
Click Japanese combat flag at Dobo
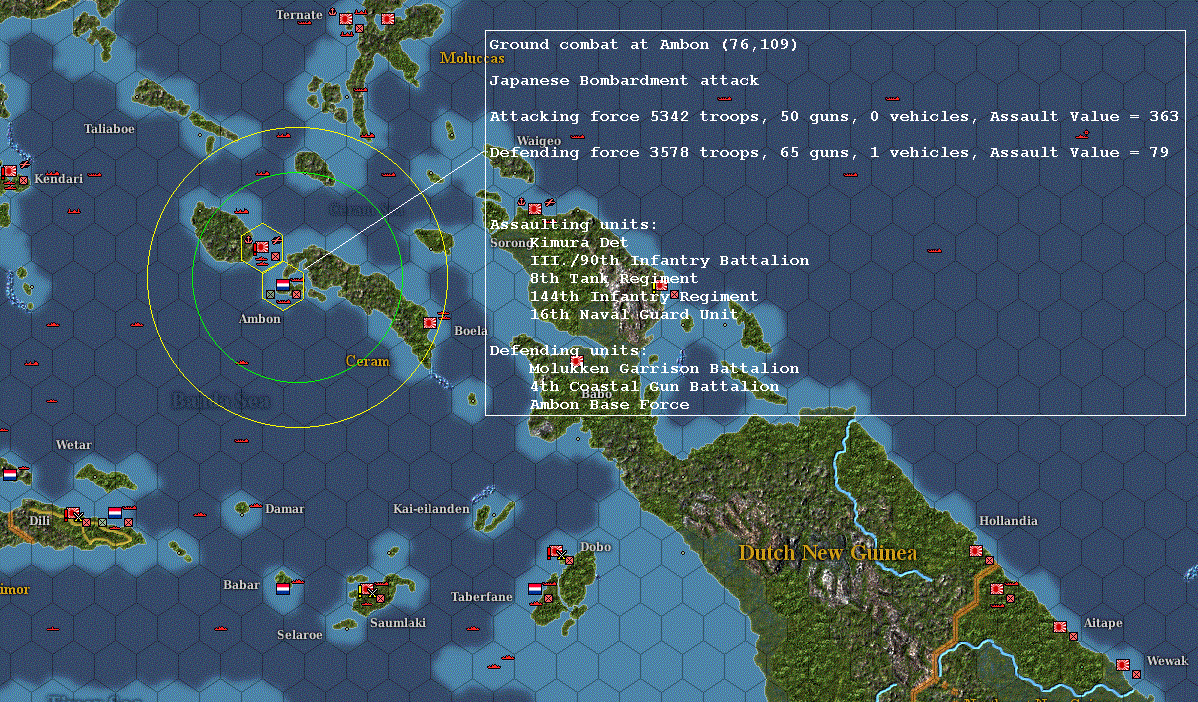point(555,552)
